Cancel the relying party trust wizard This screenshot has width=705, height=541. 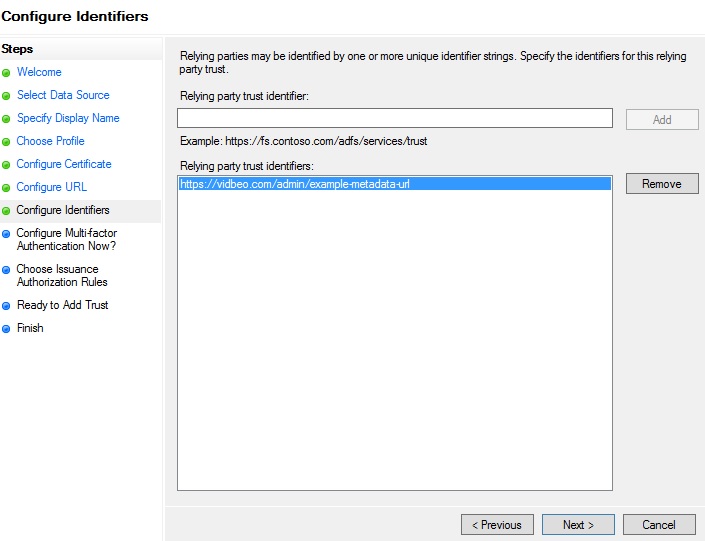click(x=659, y=524)
